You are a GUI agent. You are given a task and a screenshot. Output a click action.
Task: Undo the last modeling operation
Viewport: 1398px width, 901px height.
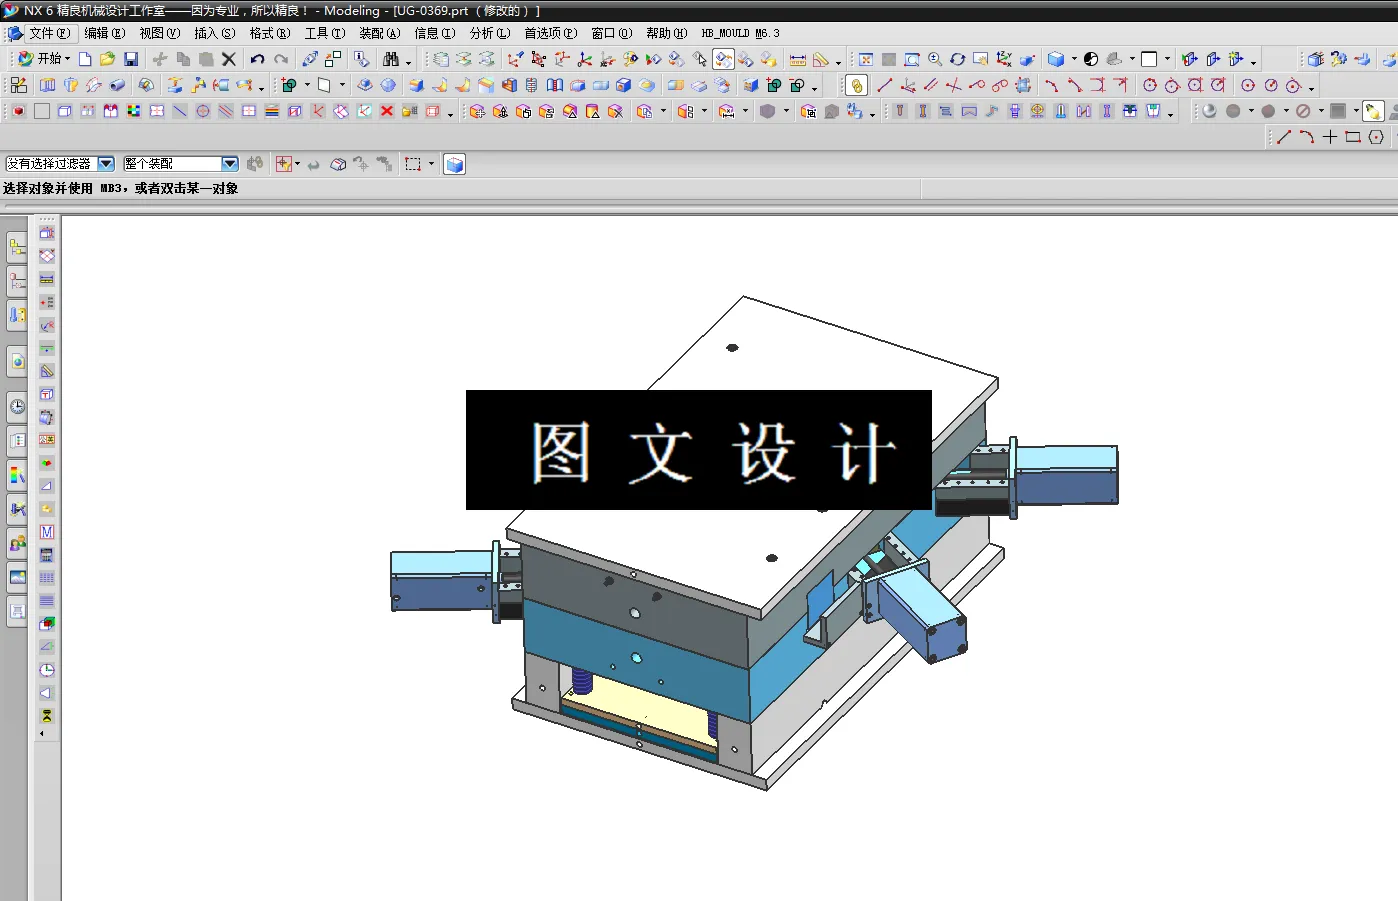click(258, 58)
